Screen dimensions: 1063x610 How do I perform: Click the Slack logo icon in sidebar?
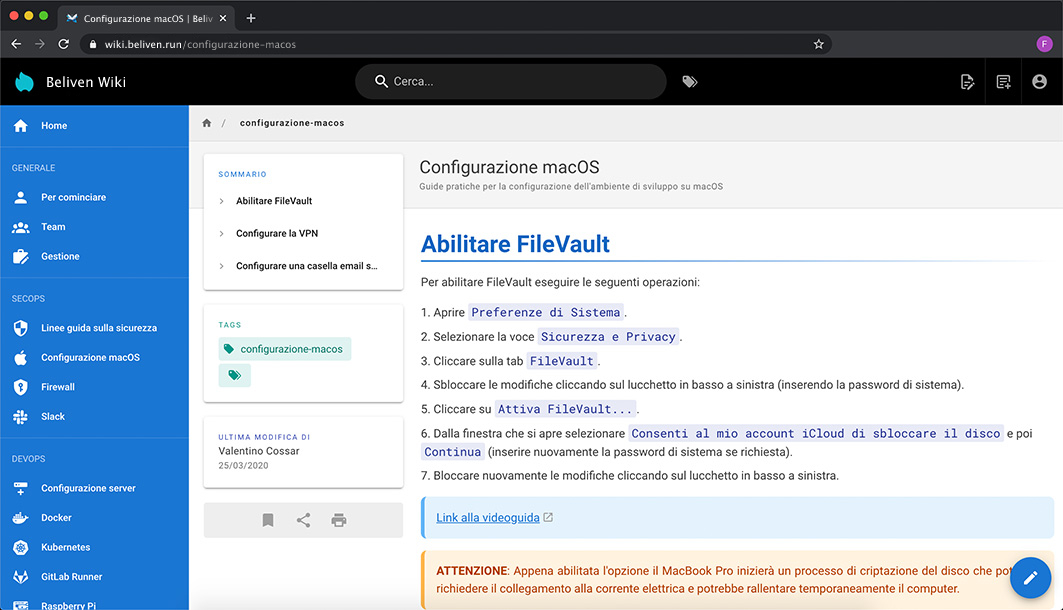click(x=20, y=417)
